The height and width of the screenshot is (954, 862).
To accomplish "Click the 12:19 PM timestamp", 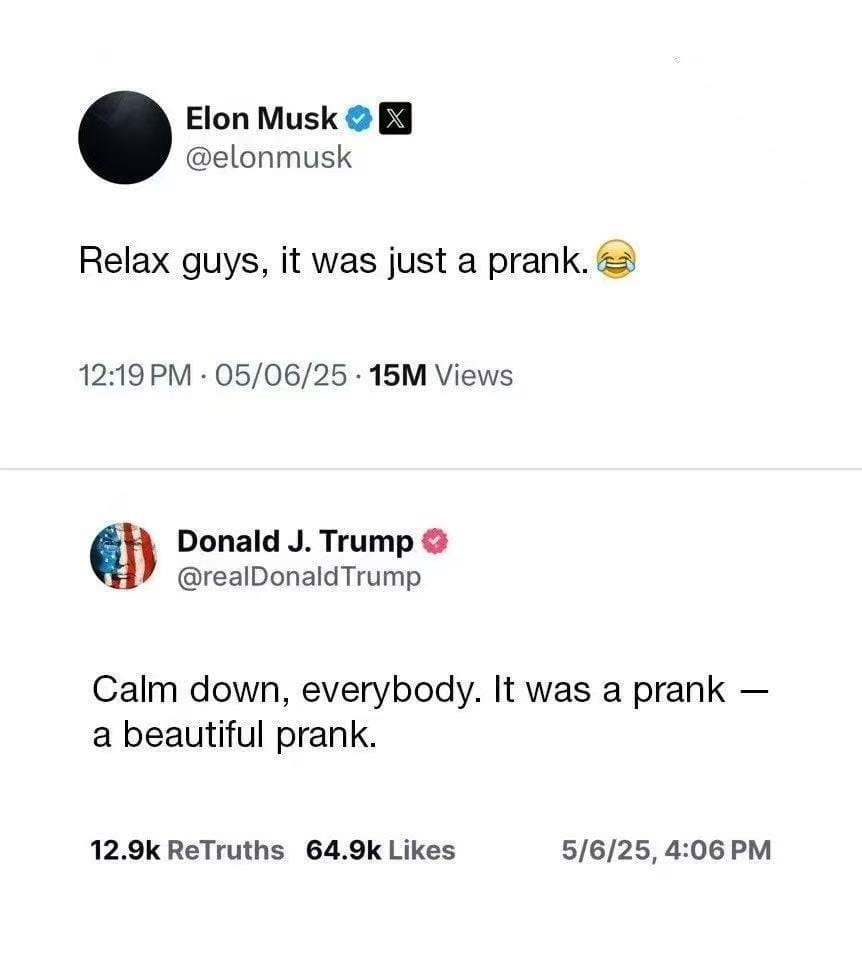I will coord(135,375).
